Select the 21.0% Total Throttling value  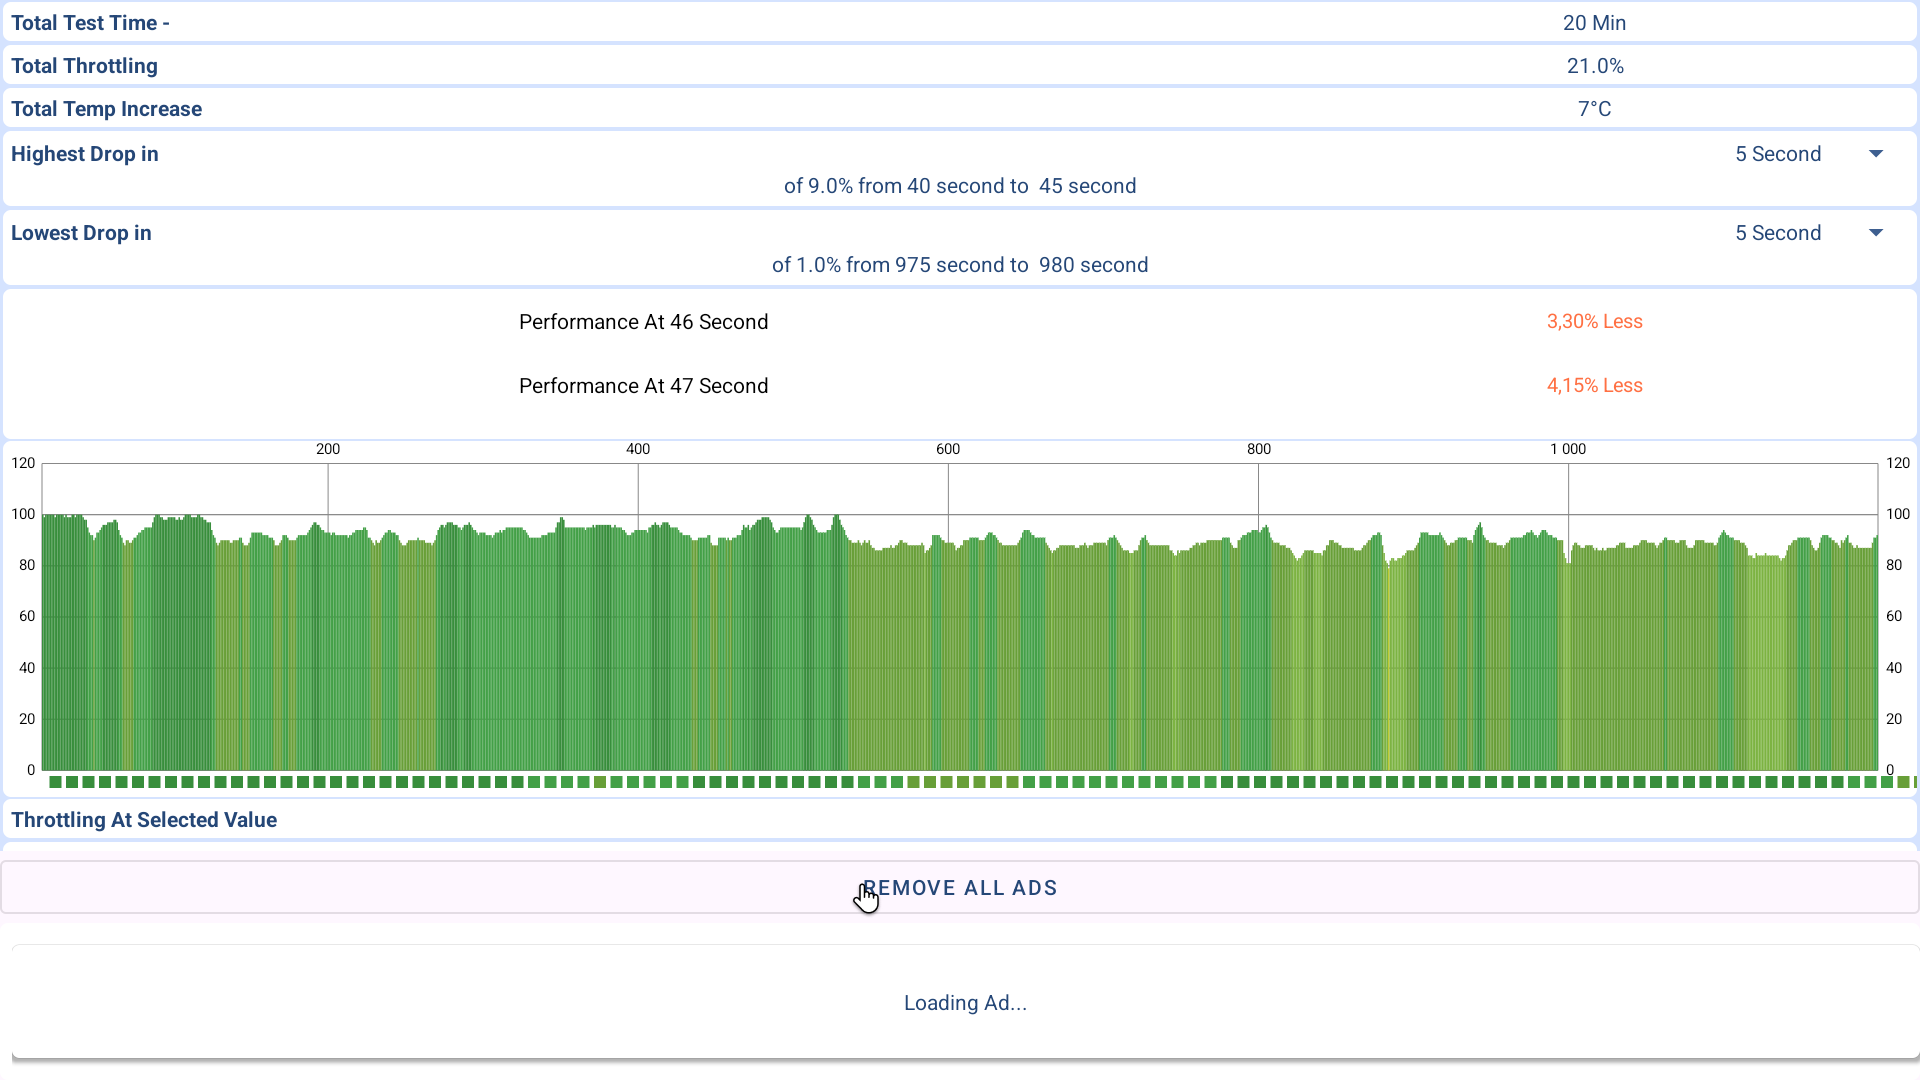click(1595, 66)
